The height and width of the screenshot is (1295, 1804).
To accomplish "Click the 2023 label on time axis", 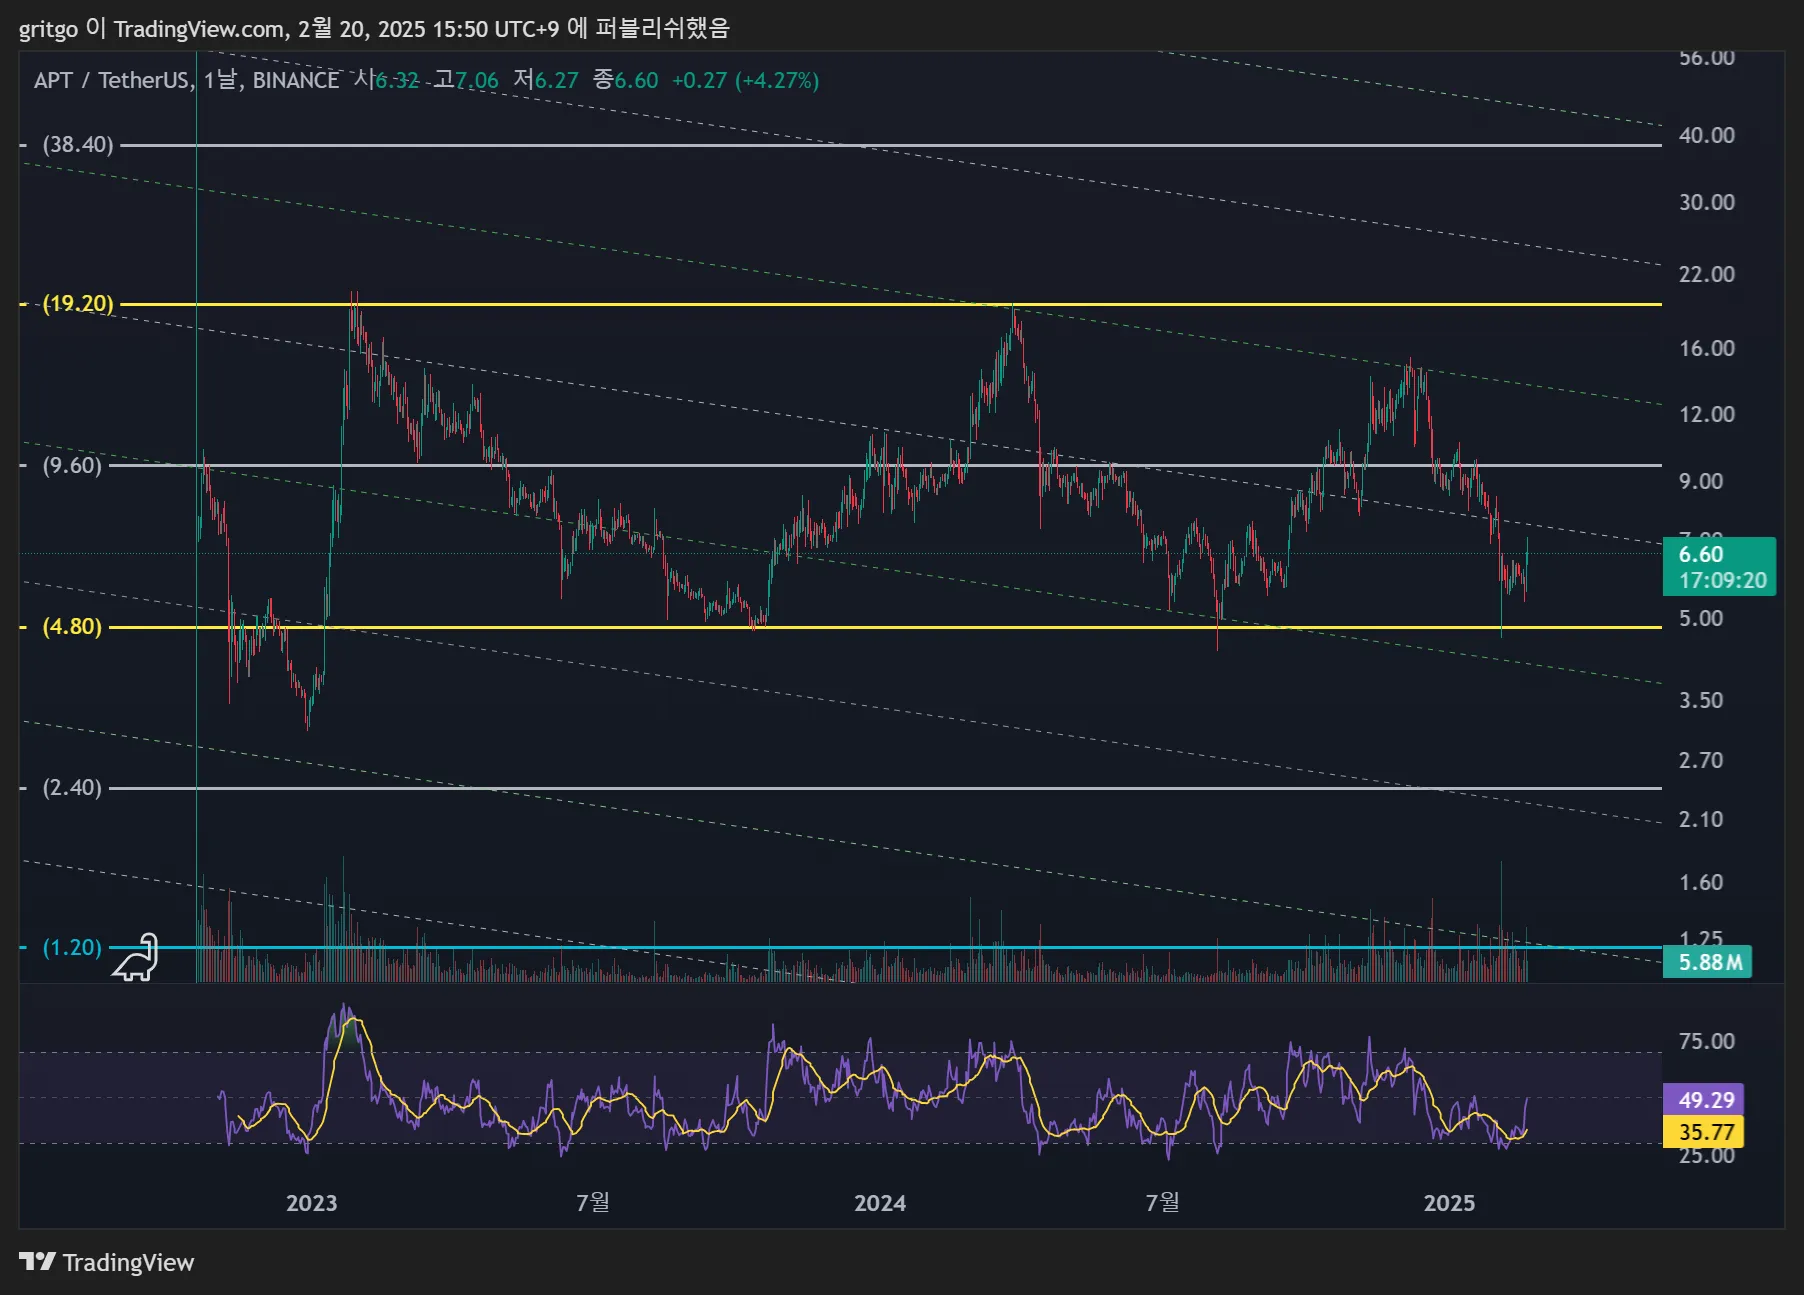I will 311,1203.
